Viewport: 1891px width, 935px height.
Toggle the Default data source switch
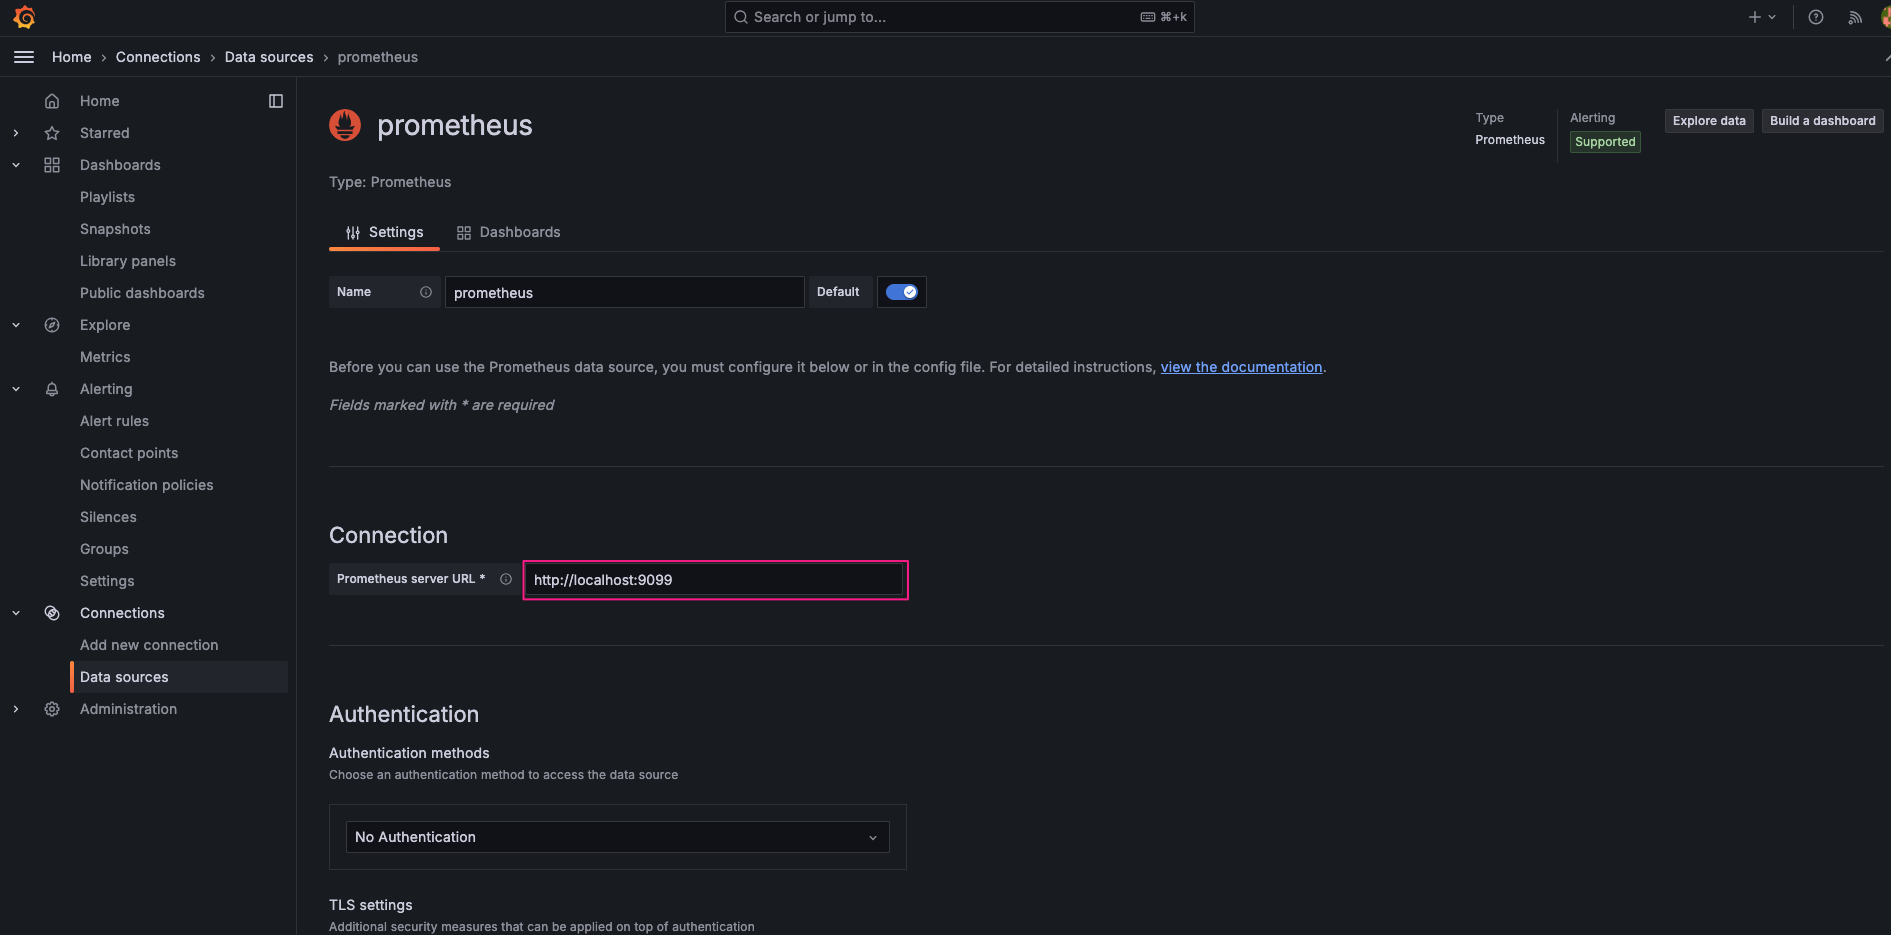(901, 292)
